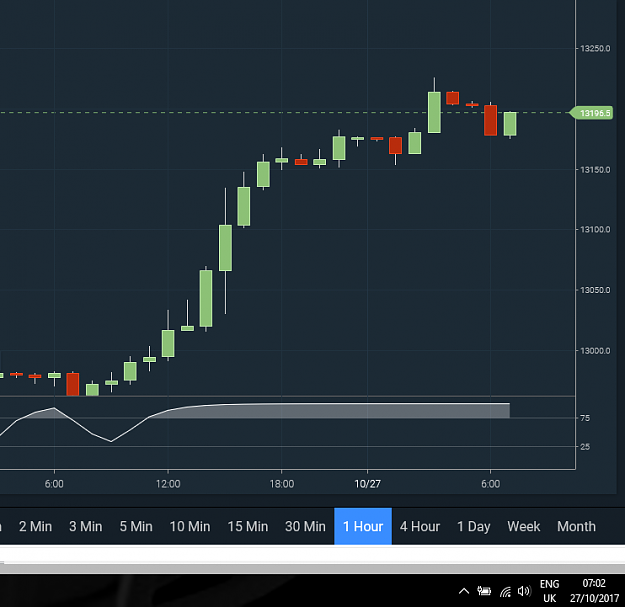Open the volume speaker tray icon
625x607 pixels.
click(x=524, y=591)
